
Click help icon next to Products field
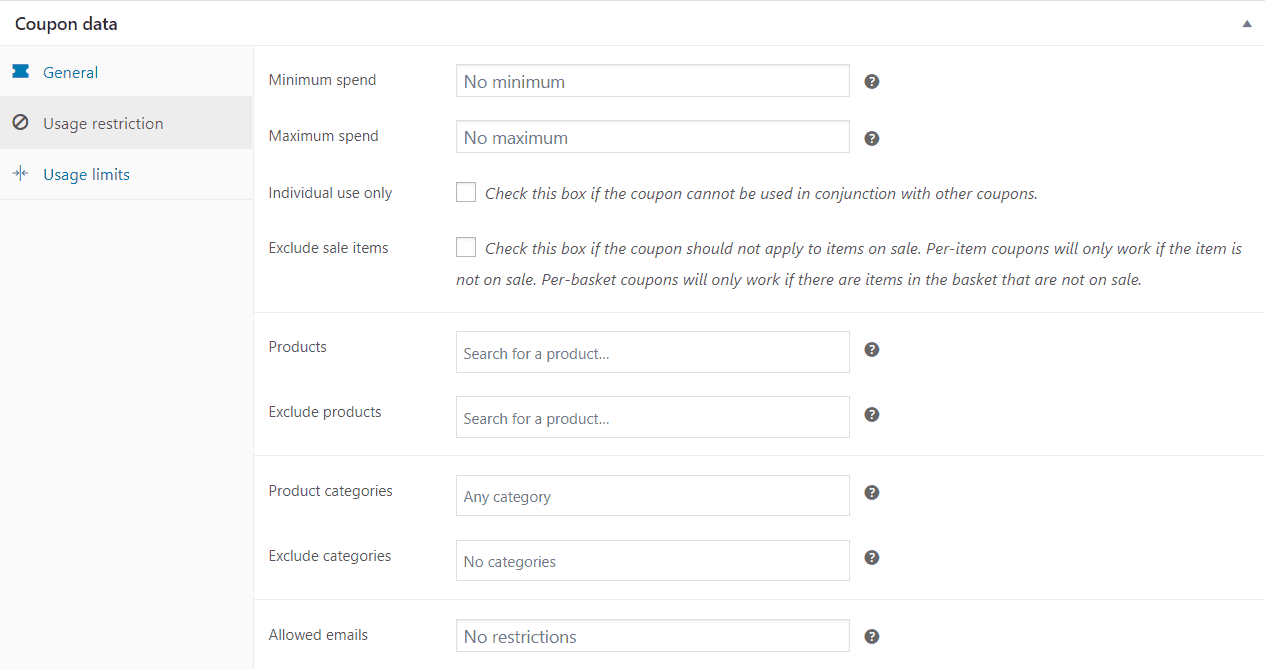tap(872, 349)
